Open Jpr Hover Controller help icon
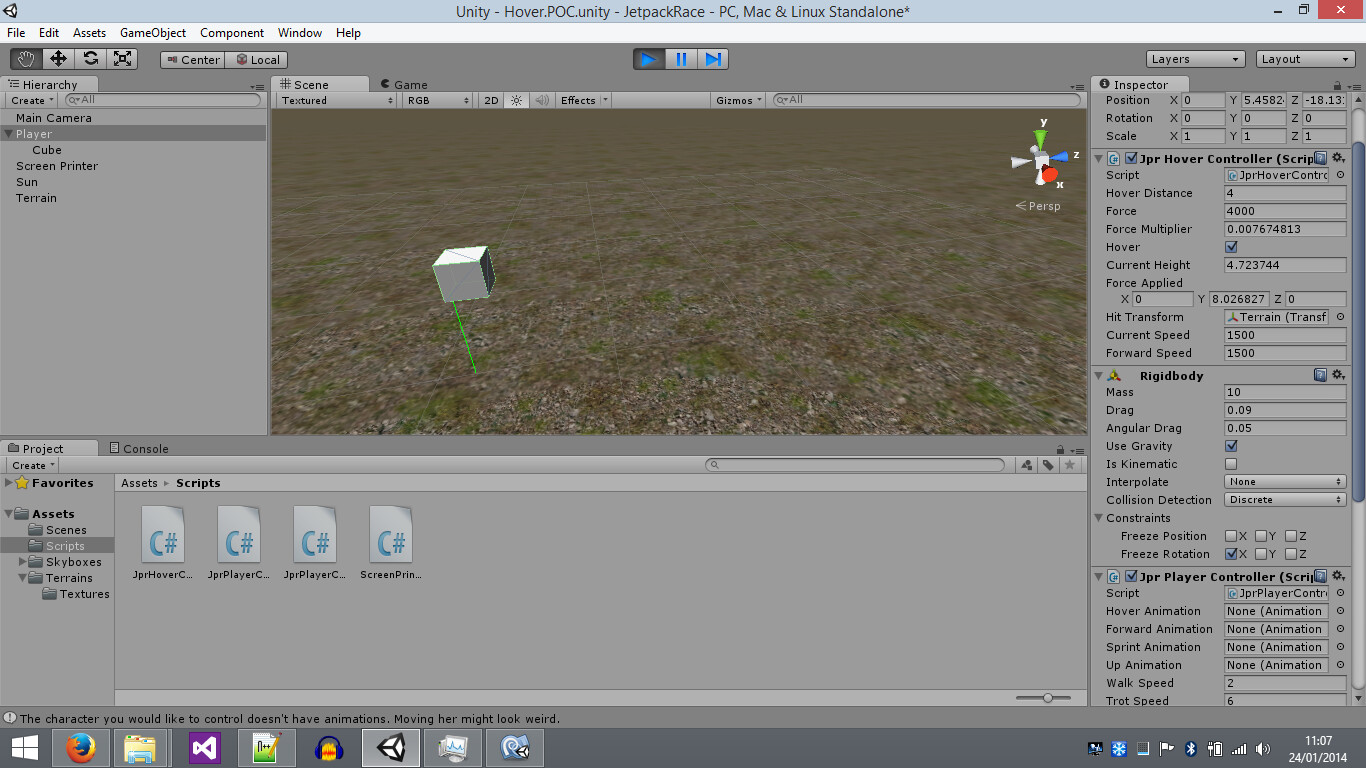The image size is (1366, 768). pos(1320,158)
